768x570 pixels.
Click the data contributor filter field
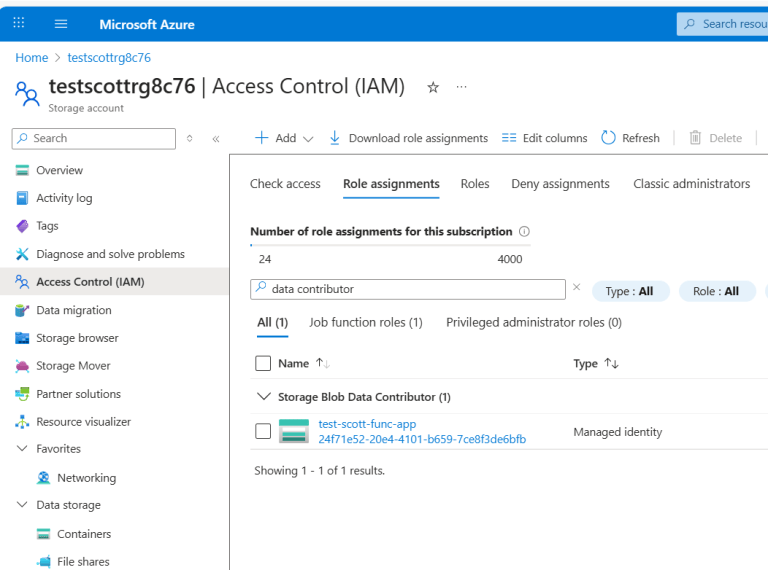point(408,289)
